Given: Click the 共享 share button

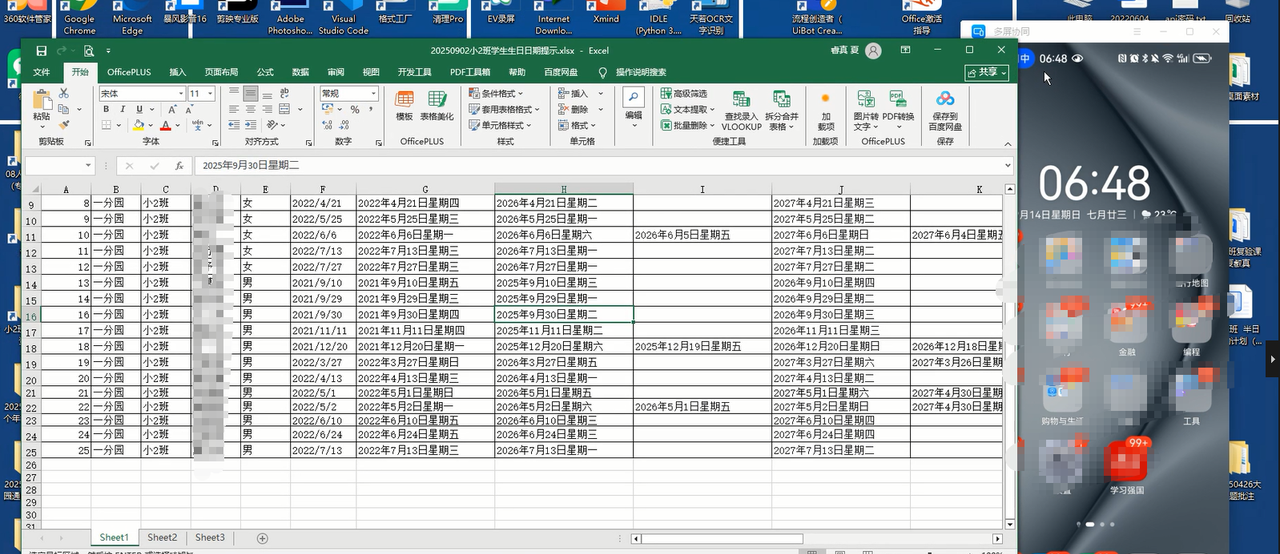Looking at the screenshot, I should pos(986,72).
